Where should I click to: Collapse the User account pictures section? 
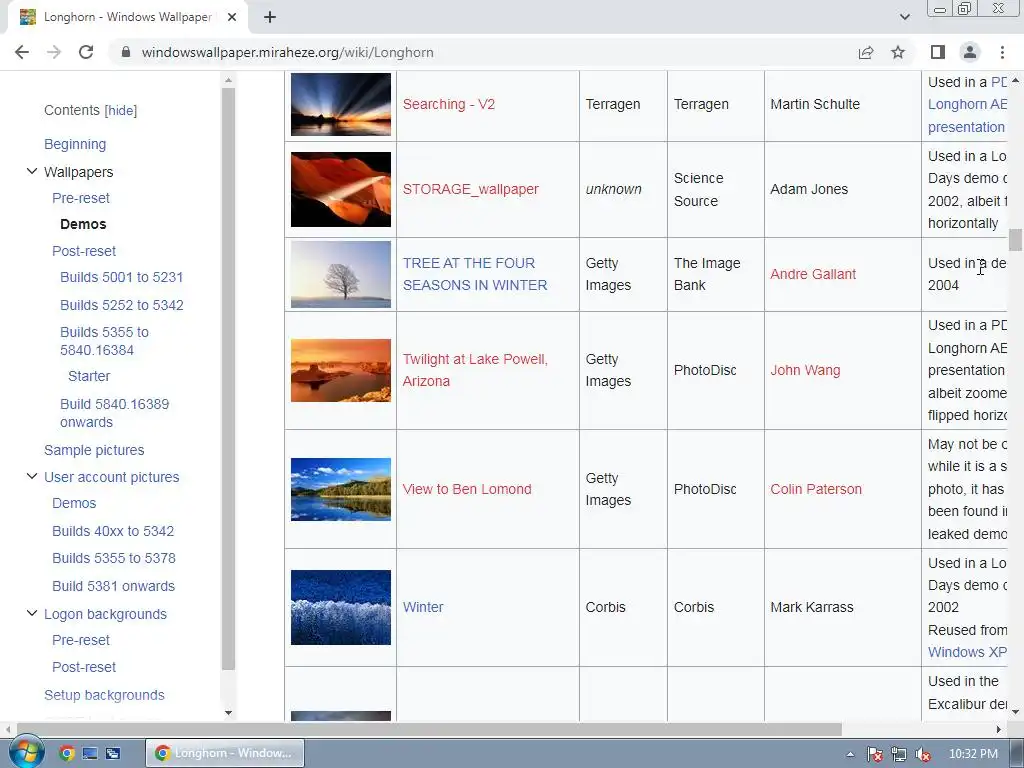pos(31,477)
